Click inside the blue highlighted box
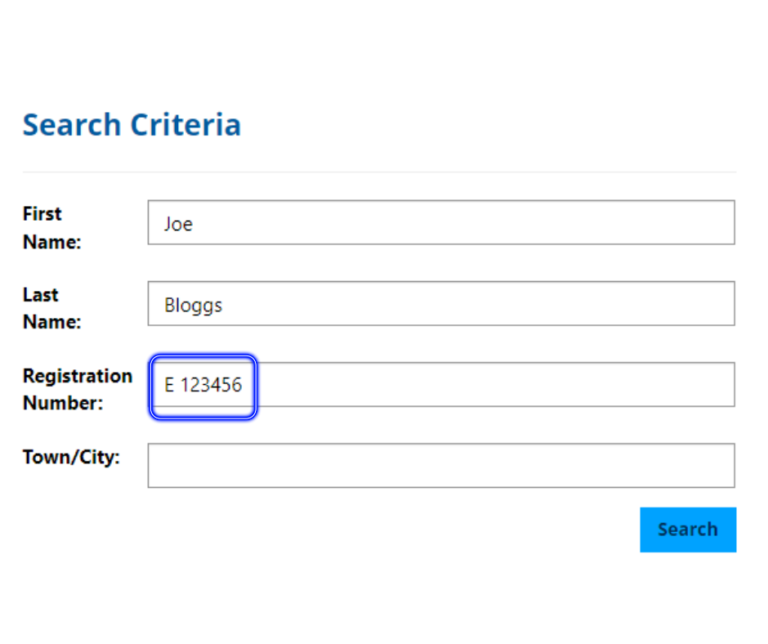The image size is (768, 644). (x=203, y=387)
